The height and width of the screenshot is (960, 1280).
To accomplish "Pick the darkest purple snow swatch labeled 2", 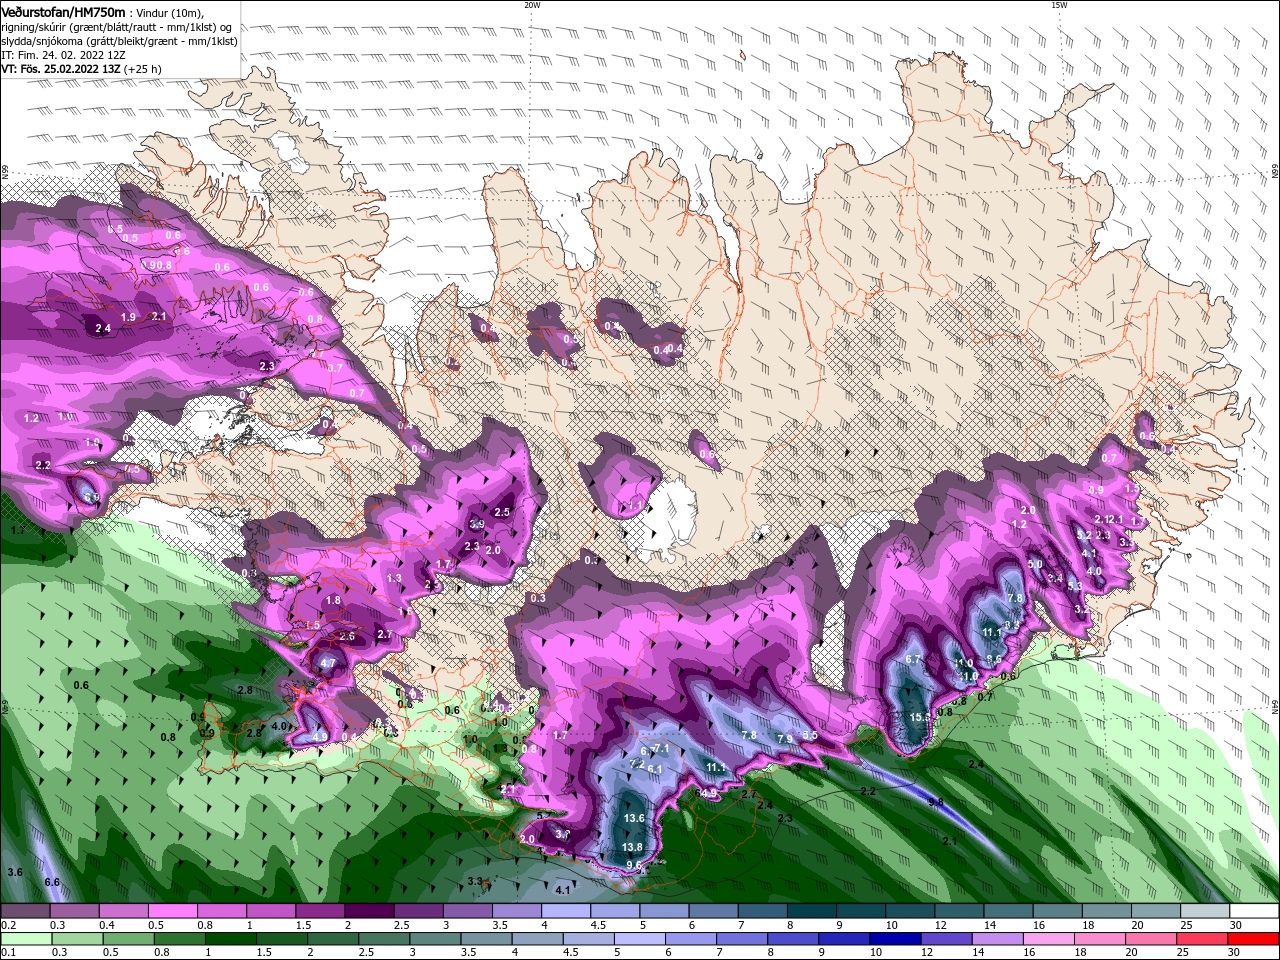I will click(368, 911).
